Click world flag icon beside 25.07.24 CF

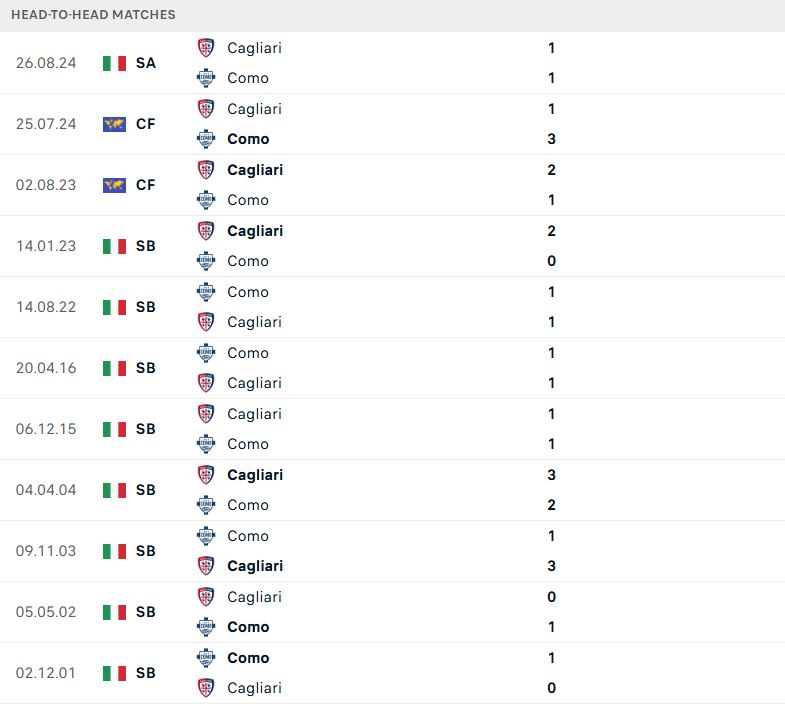pyautogui.click(x=114, y=124)
